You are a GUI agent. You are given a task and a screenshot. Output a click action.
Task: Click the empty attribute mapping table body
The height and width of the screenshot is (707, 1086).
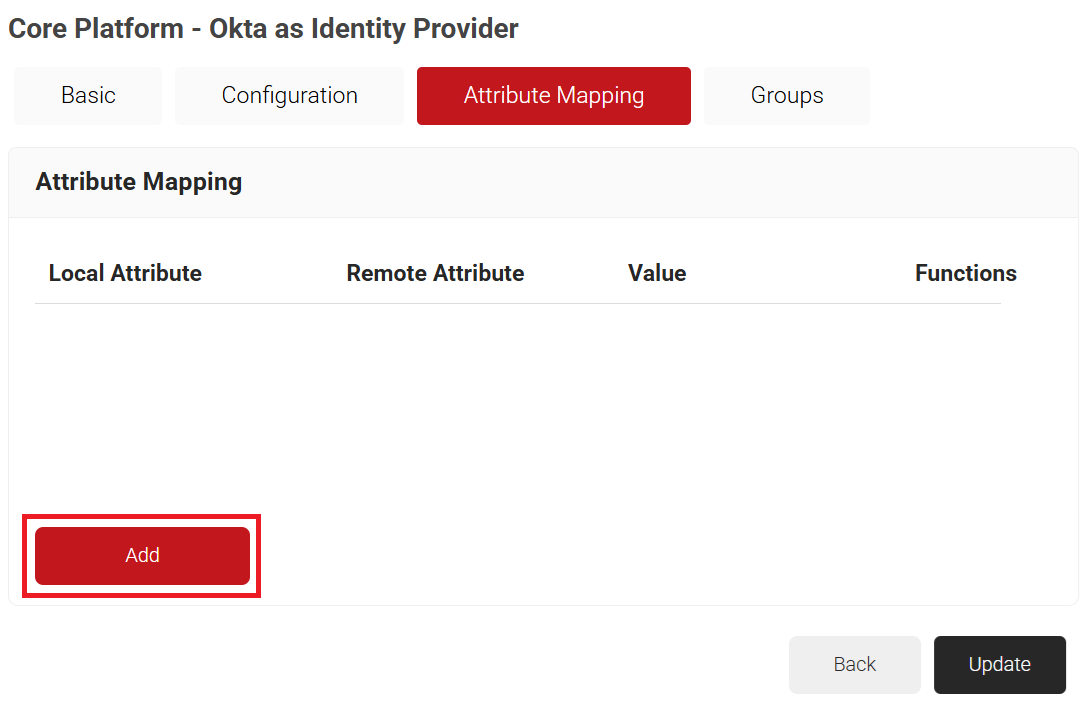(518, 400)
